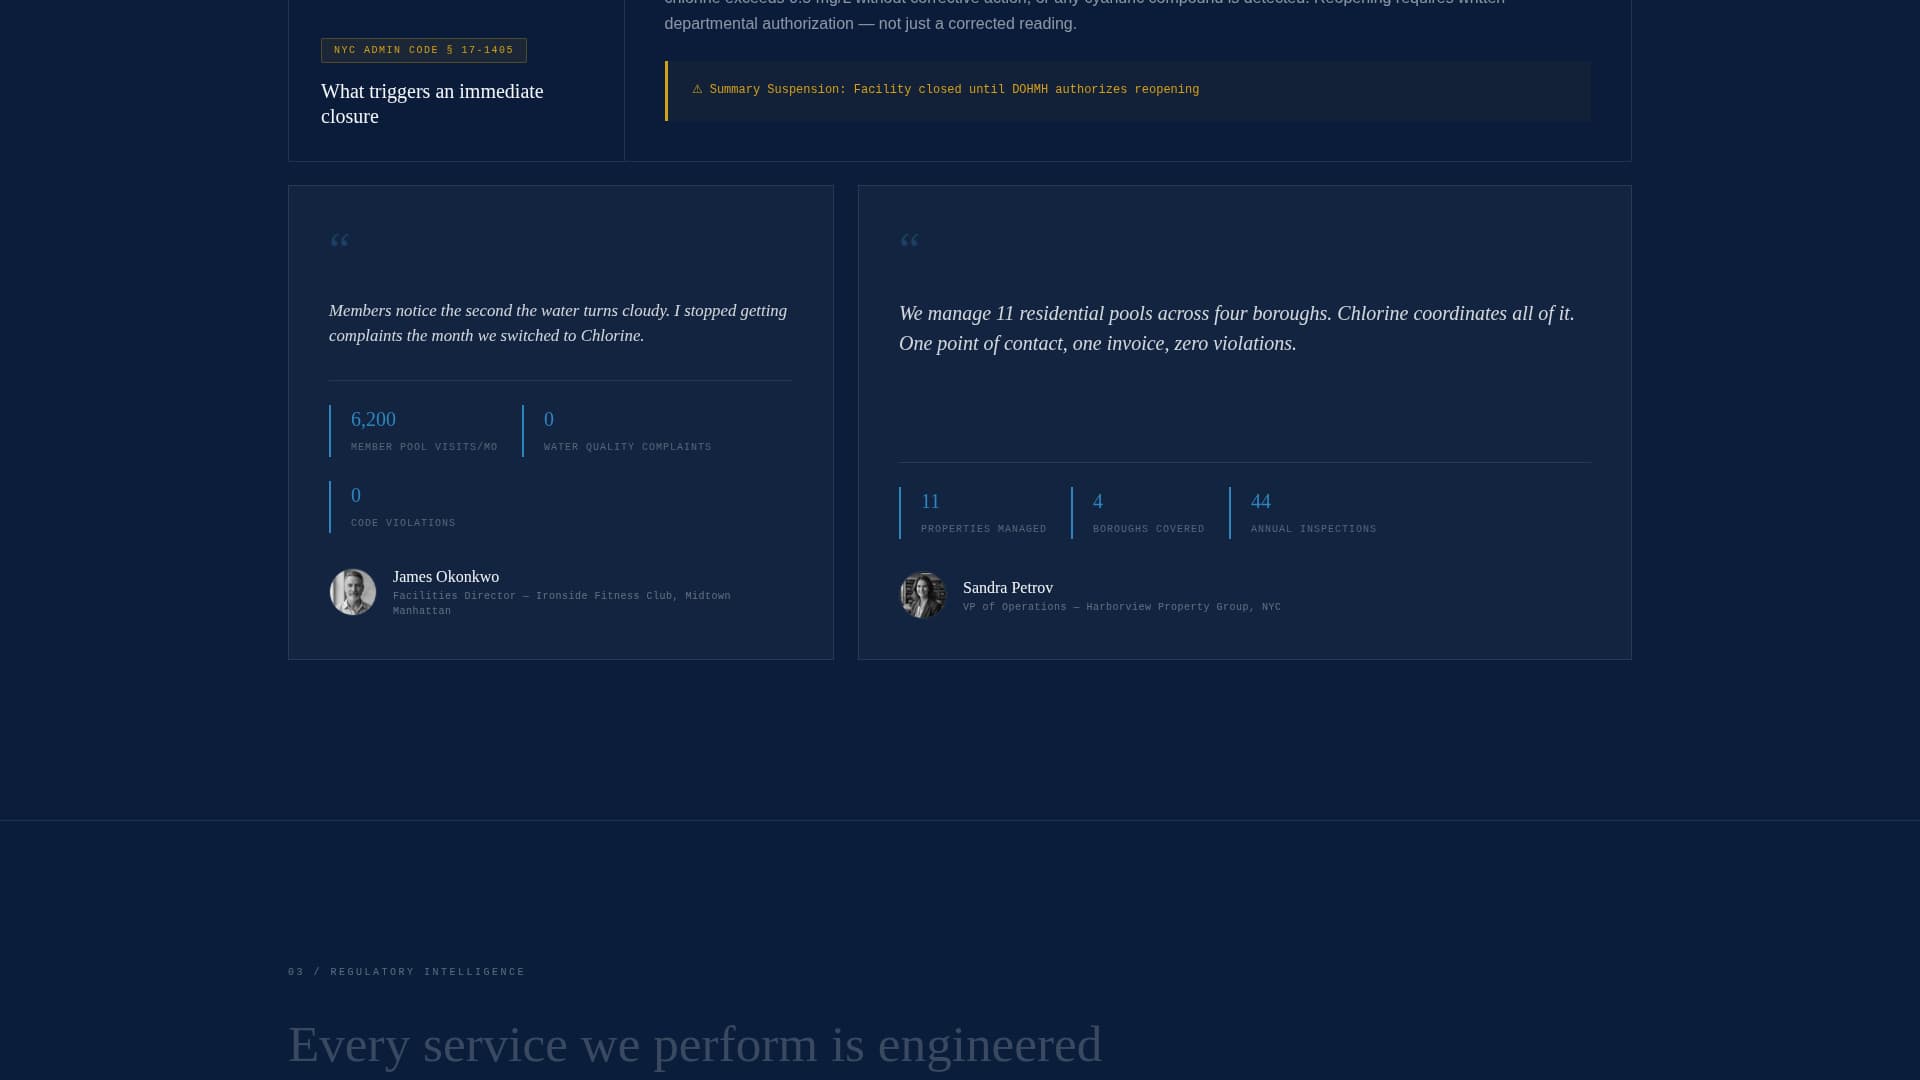Click the 'We manage 11 residential pools' quote
The image size is (1920, 1080).
(x=1237, y=328)
